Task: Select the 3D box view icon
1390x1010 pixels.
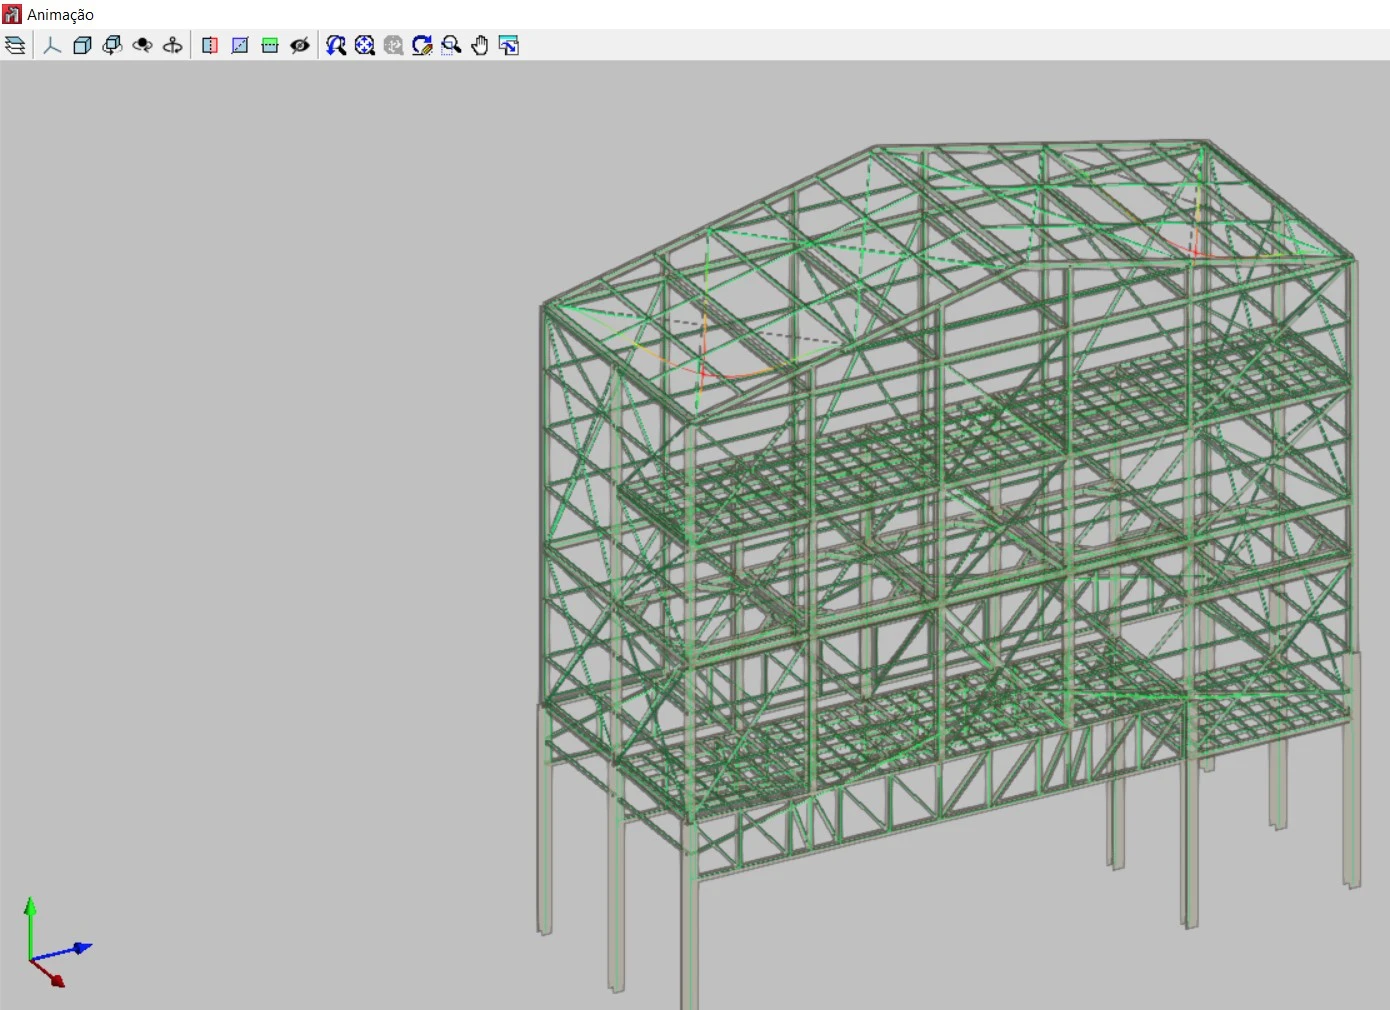Action: [x=82, y=45]
